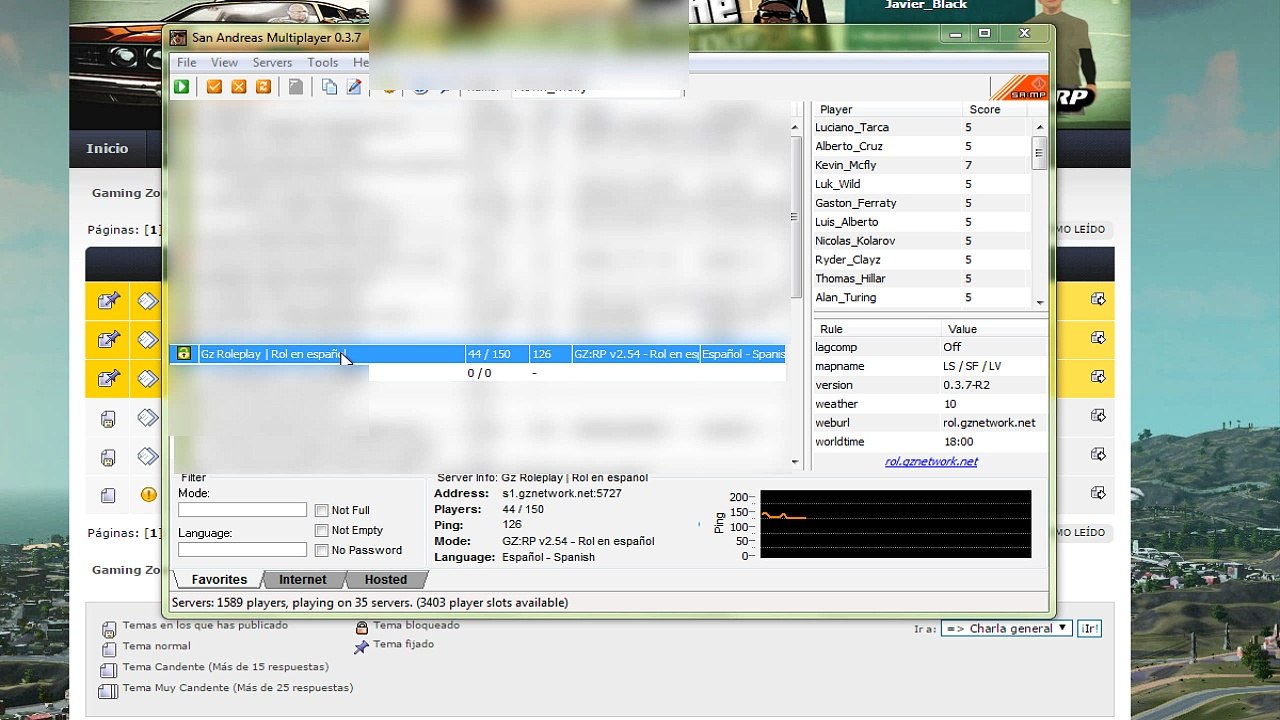Click the player list scroll-up arrow
Image resolution: width=1280 pixels, height=720 pixels.
pos(1040,127)
